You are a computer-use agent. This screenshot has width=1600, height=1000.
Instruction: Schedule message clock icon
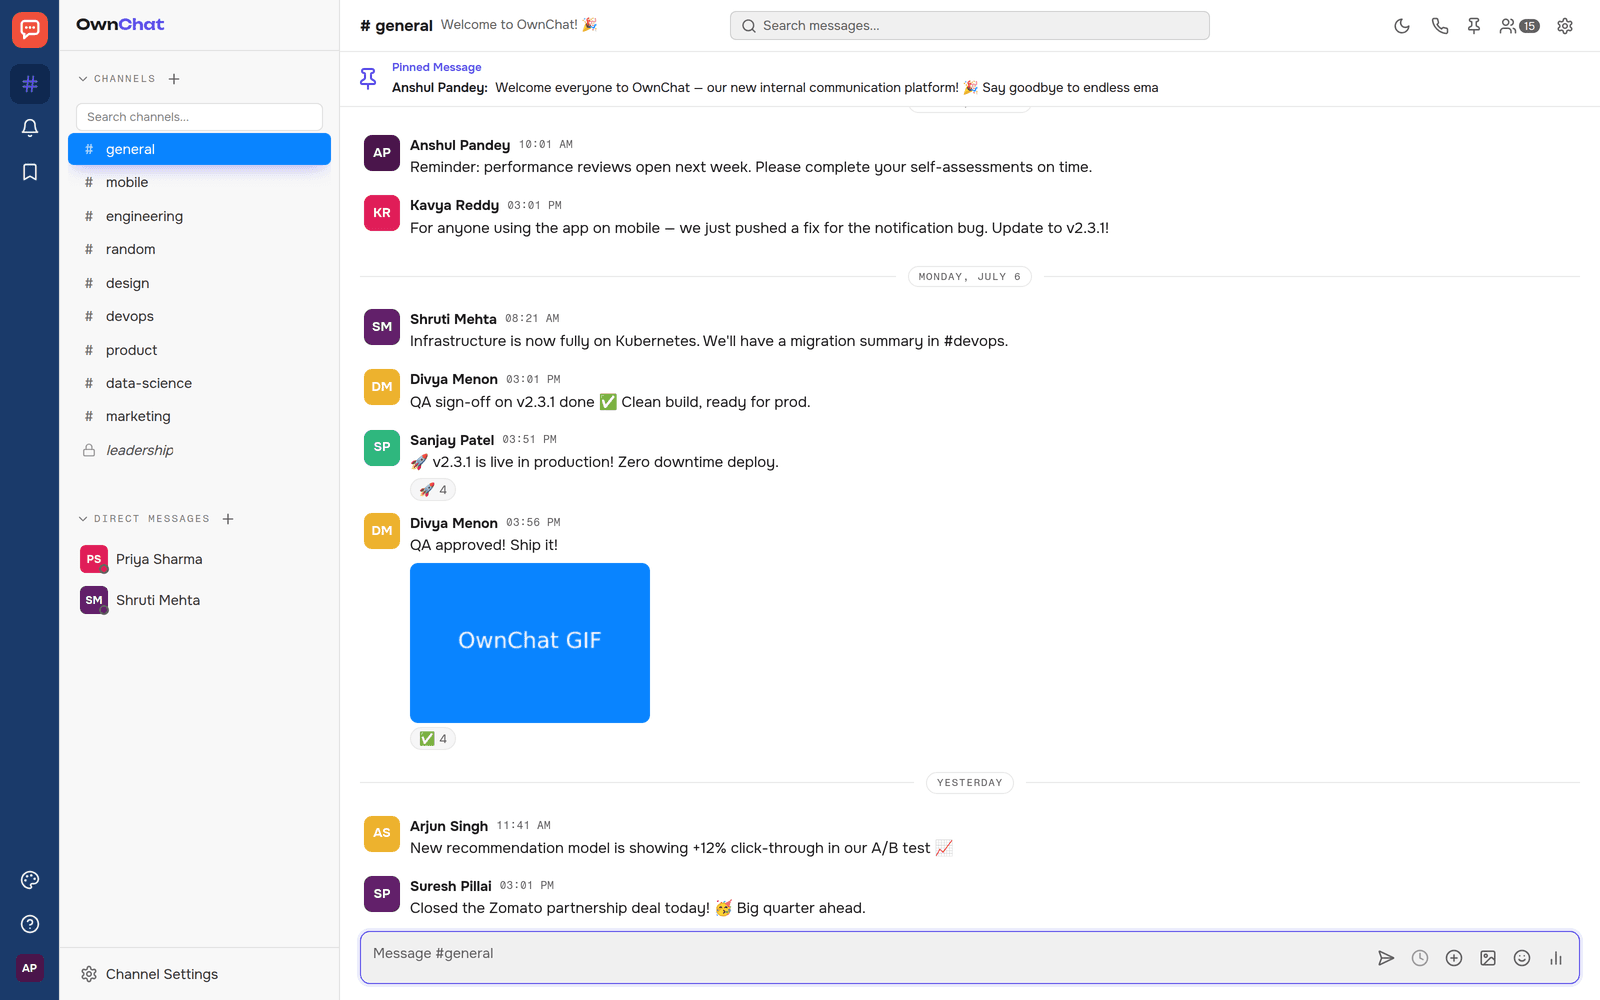pyautogui.click(x=1420, y=958)
